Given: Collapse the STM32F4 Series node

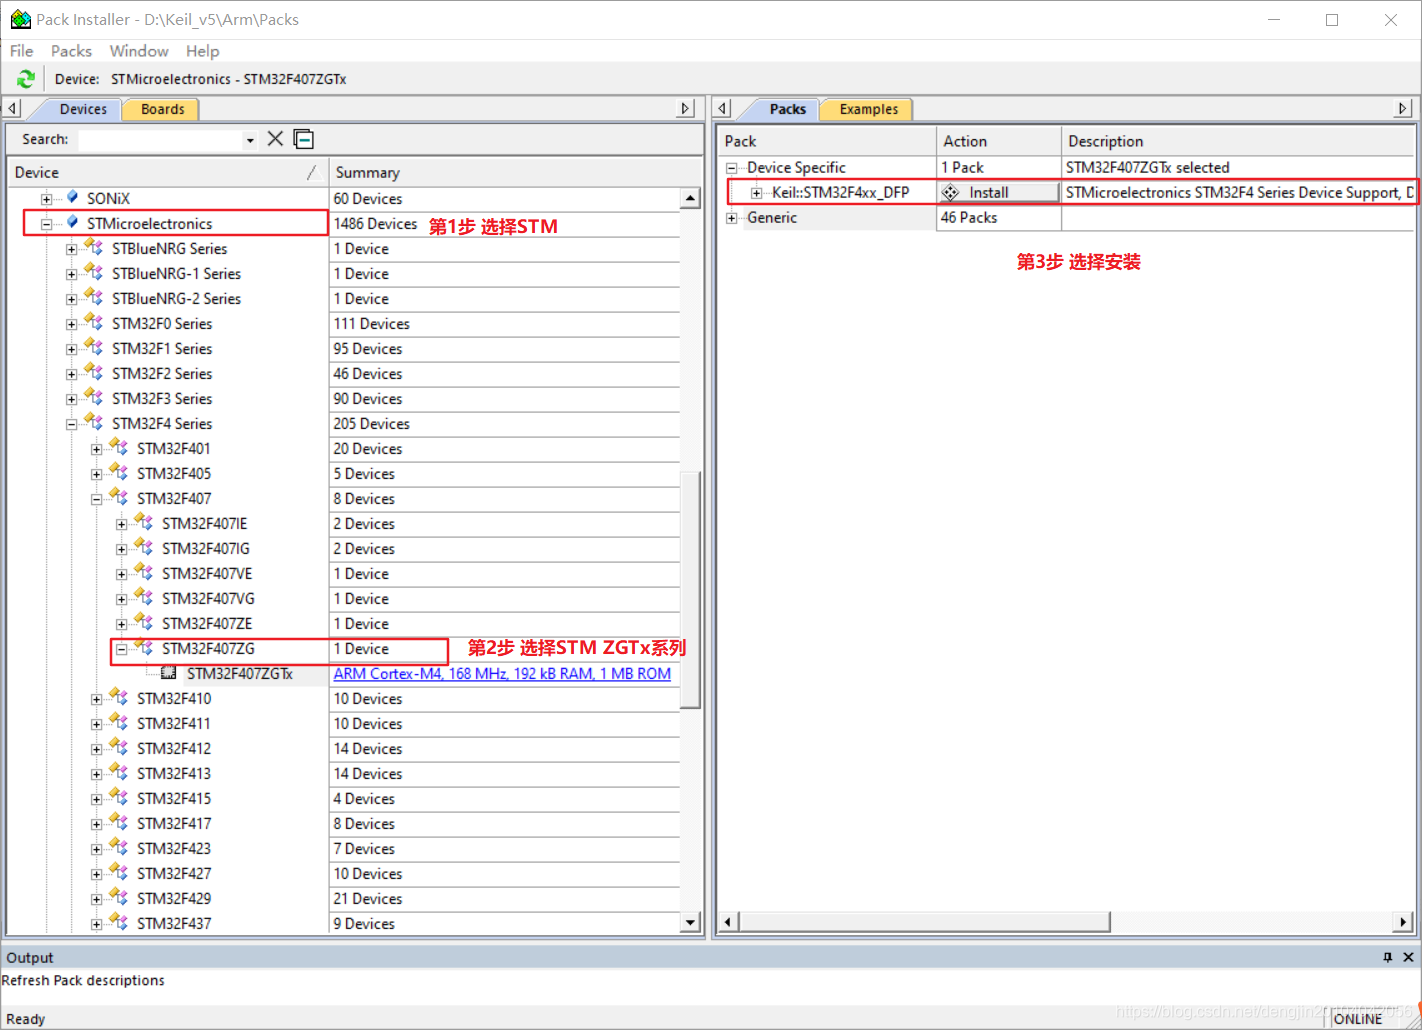Looking at the screenshot, I should tap(71, 424).
